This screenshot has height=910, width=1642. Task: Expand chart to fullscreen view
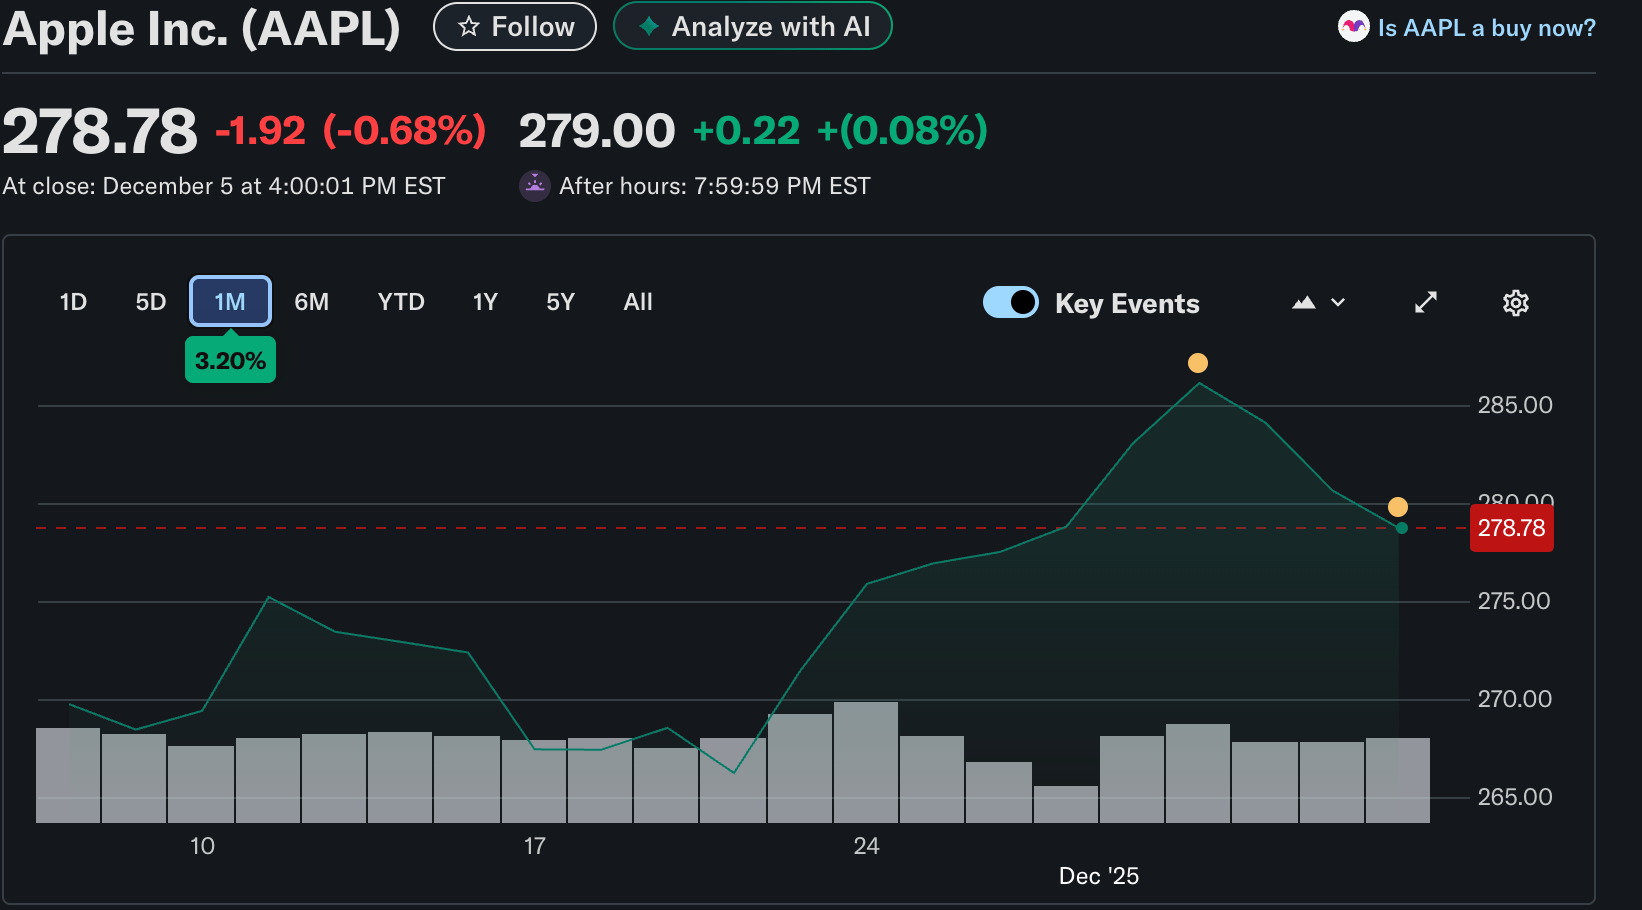click(x=1426, y=302)
